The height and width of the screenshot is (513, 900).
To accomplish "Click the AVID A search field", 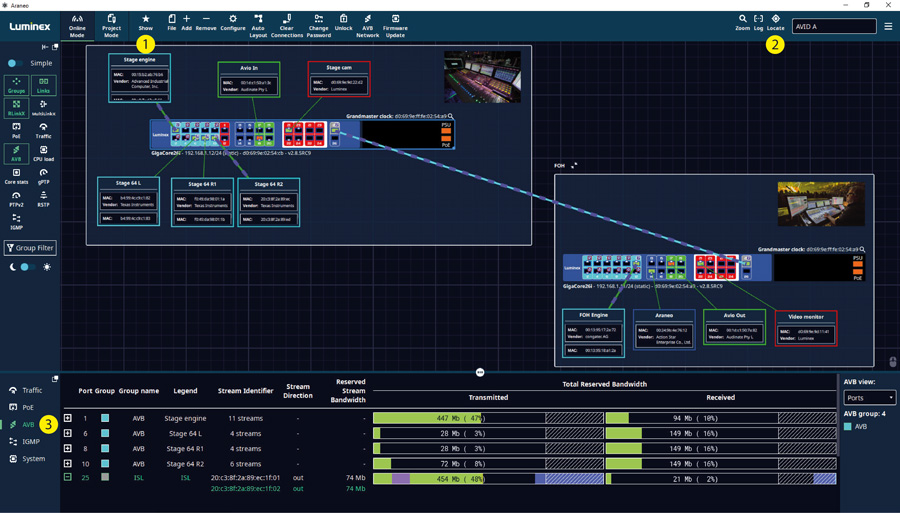I will (834, 26).
